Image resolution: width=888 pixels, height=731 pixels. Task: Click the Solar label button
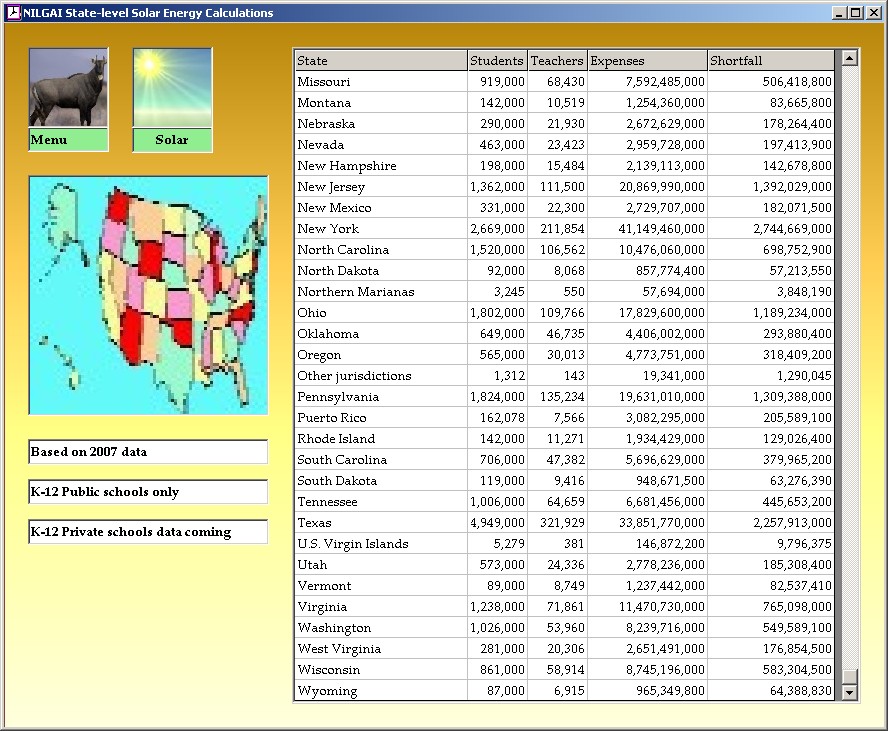point(172,140)
